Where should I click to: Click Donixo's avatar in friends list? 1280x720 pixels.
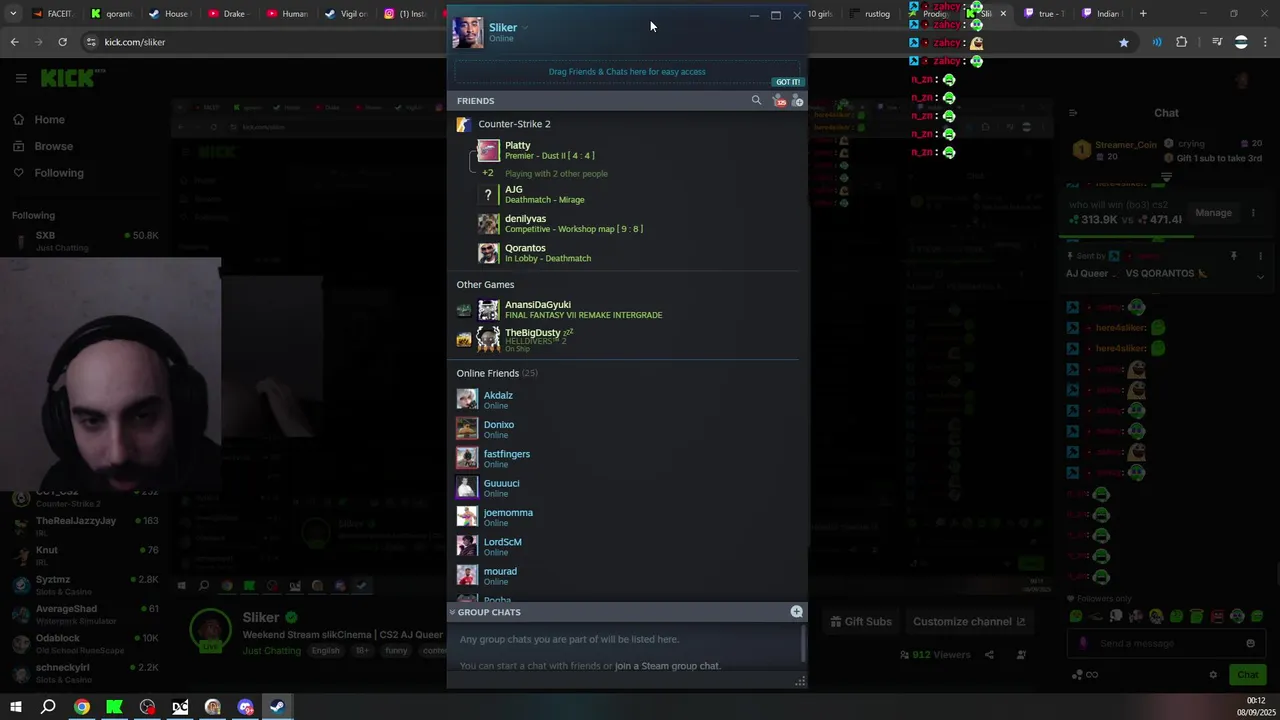467,429
